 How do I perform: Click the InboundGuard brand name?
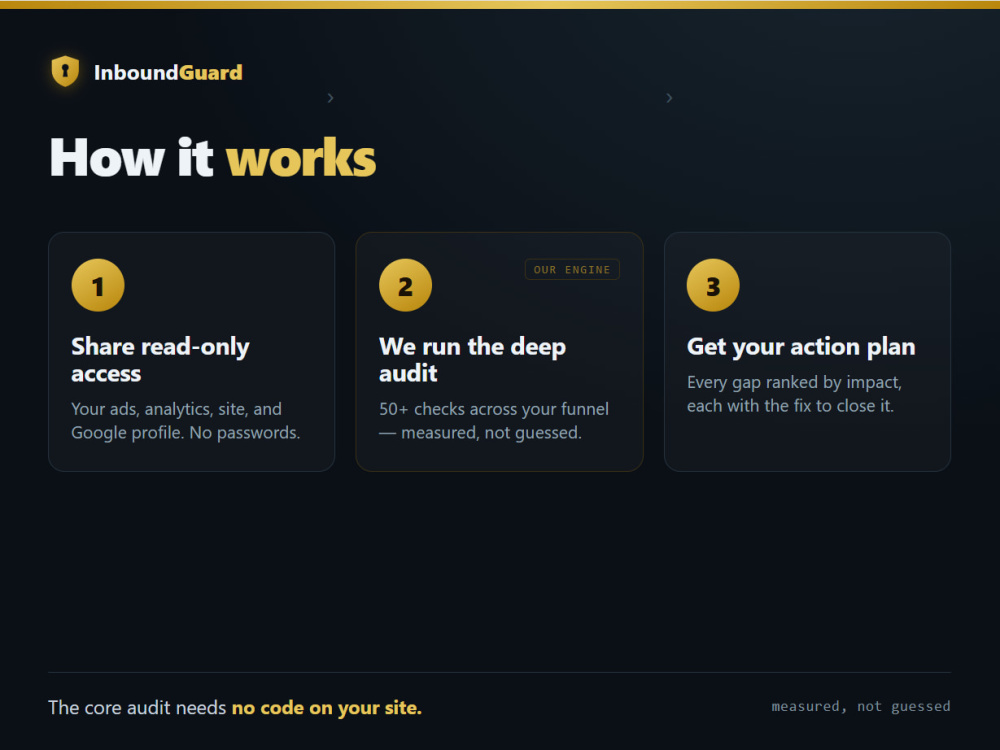(x=168, y=73)
